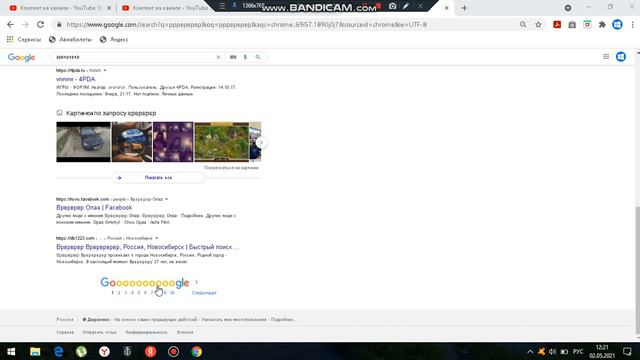
Task: Switch input language via РУС indicator
Action: pos(578,351)
